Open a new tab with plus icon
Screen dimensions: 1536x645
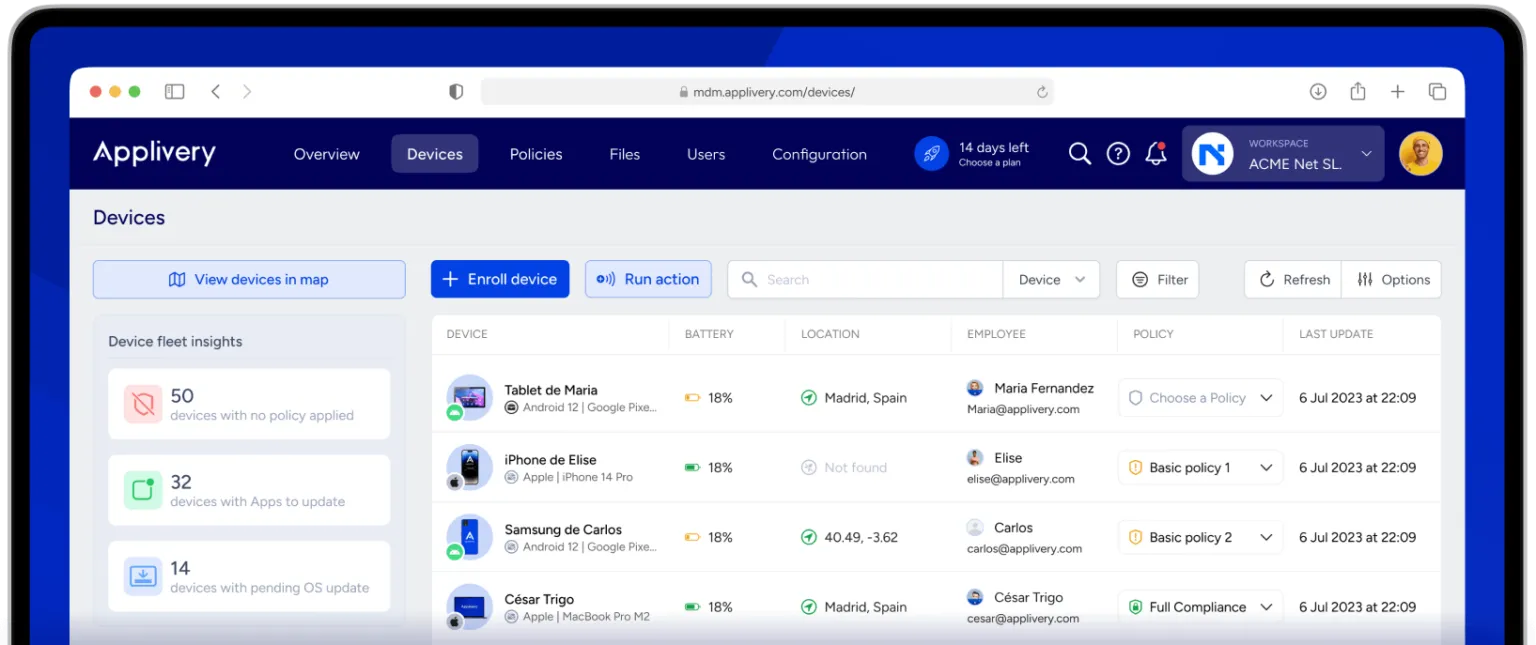tap(1398, 91)
